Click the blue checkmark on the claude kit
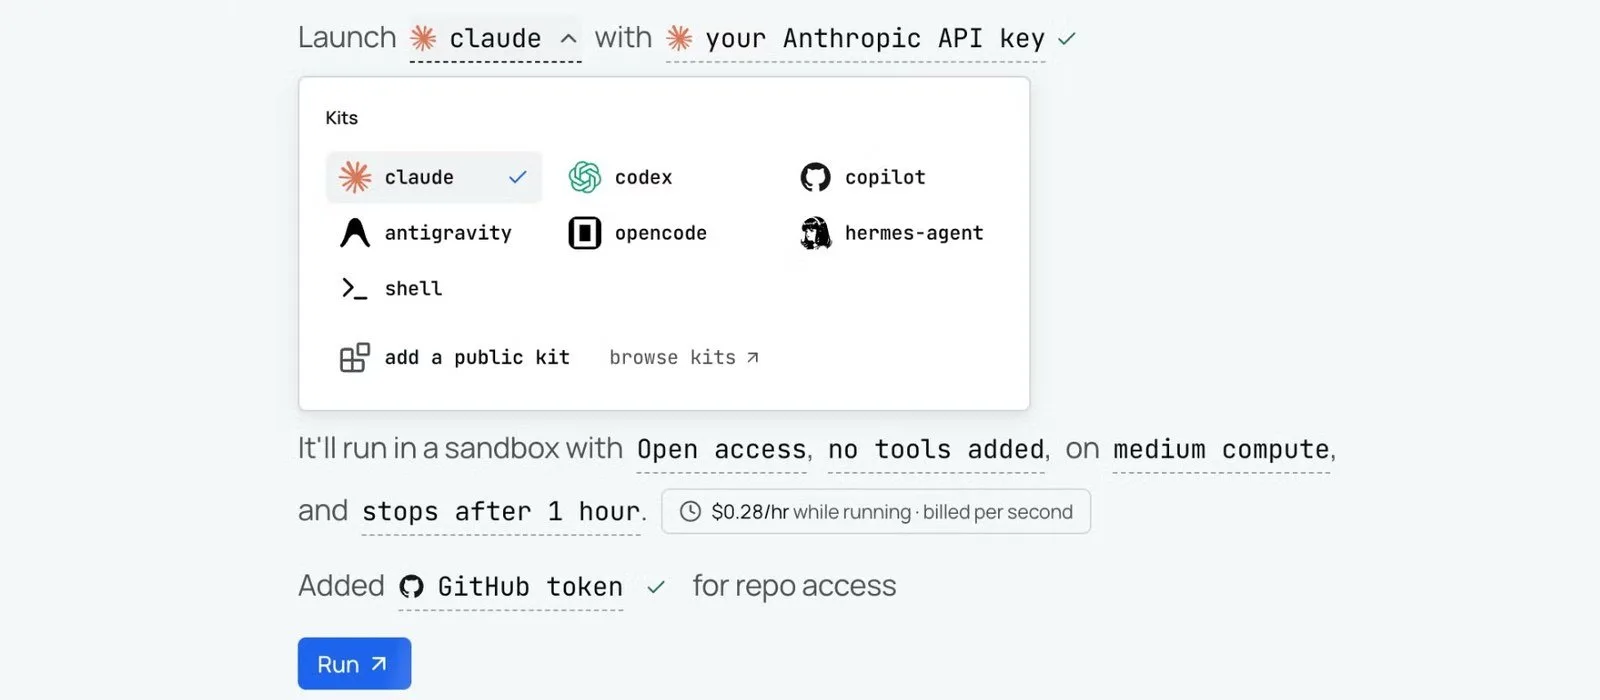Viewport: 1600px width, 700px height. [518, 177]
